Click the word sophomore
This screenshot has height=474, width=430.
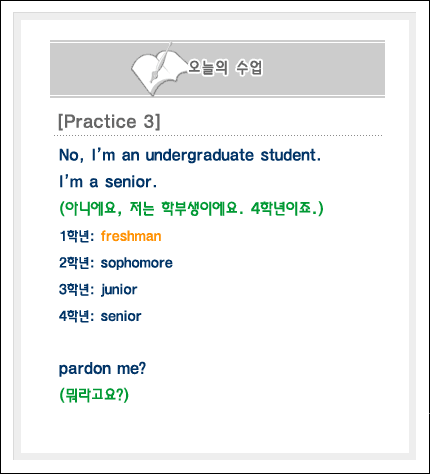coord(137,263)
